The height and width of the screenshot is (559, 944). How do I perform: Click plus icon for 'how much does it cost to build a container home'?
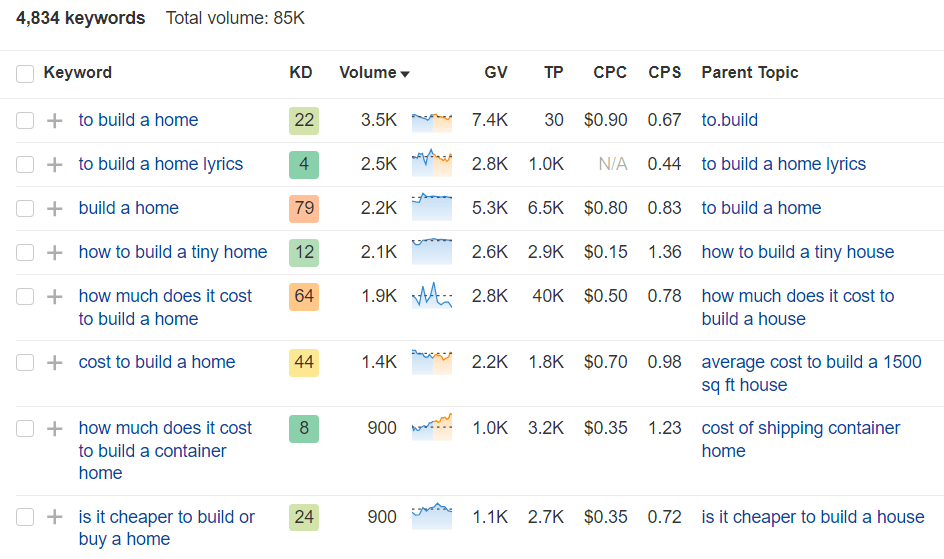coord(55,429)
